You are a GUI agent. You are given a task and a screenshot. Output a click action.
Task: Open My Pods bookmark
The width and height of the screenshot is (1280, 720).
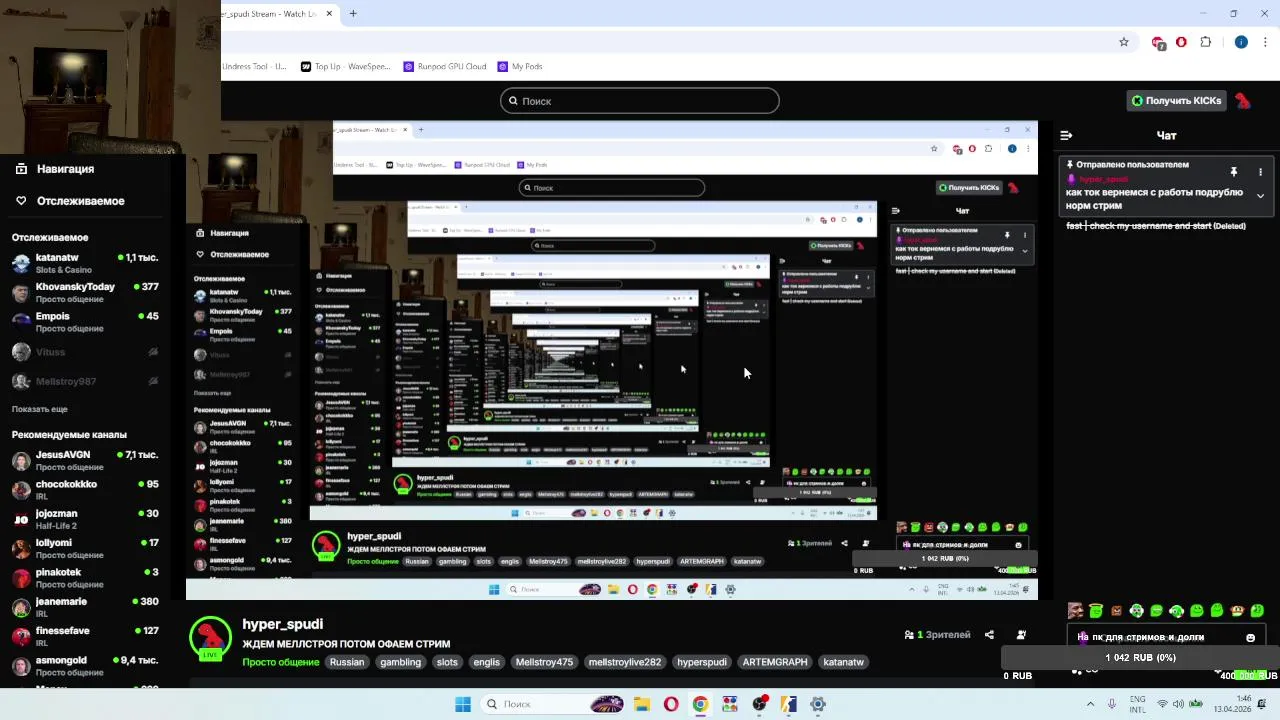pyautogui.click(x=519, y=66)
